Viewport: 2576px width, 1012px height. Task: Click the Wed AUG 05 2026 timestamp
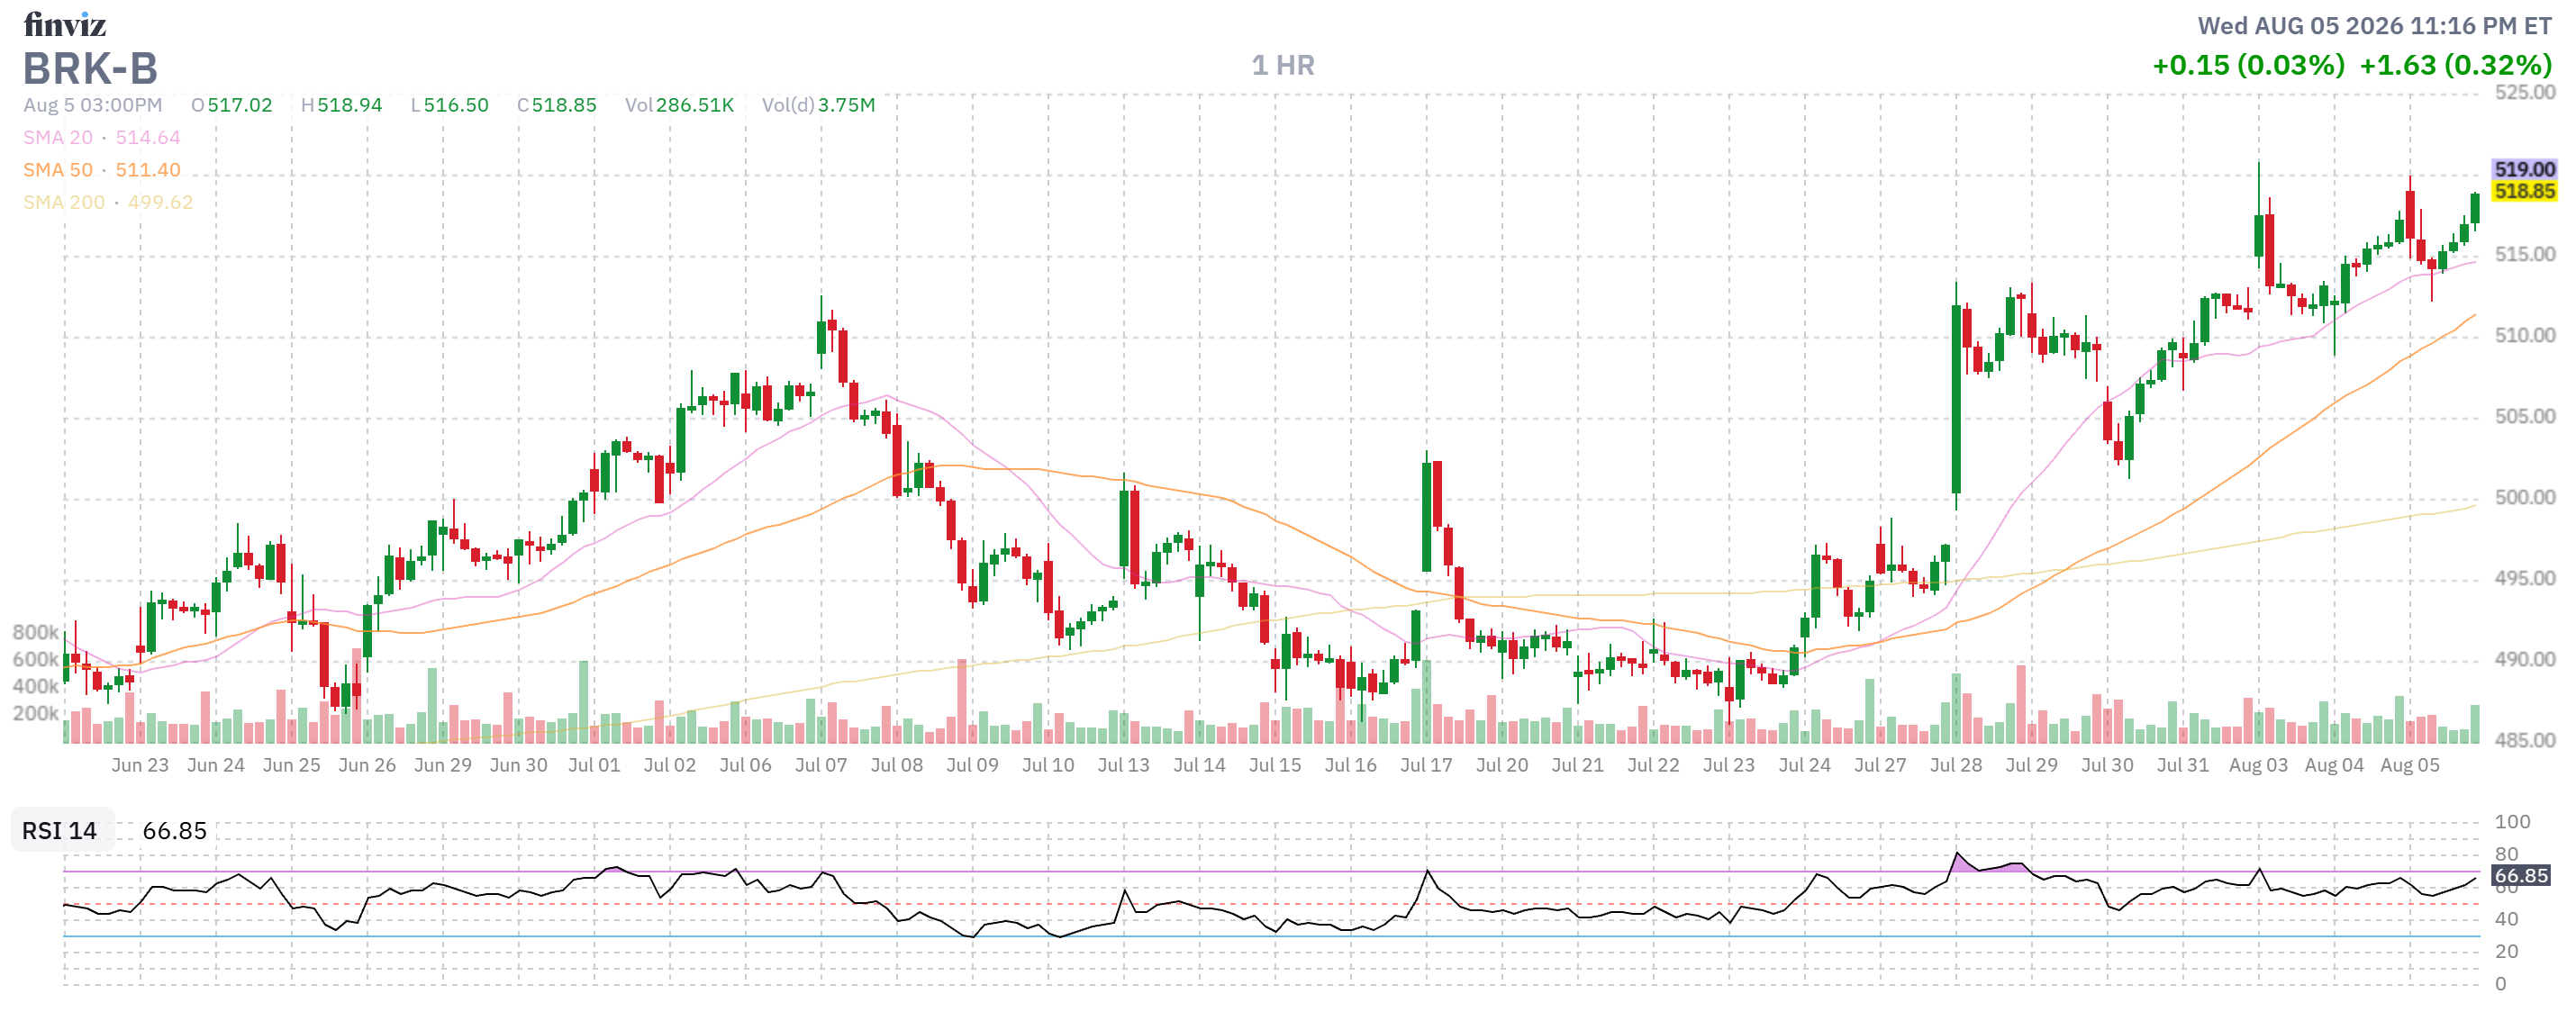(2374, 26)
